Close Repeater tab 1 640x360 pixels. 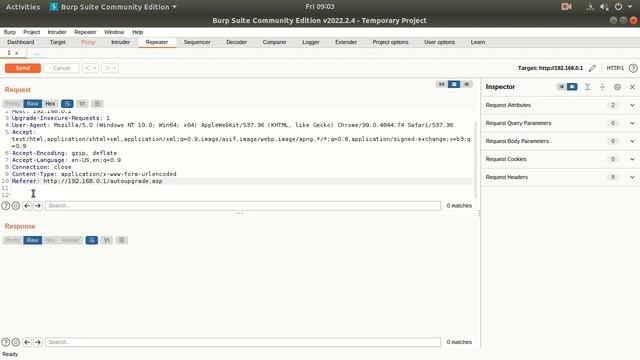pyautogui.click(x=17, y=53)
